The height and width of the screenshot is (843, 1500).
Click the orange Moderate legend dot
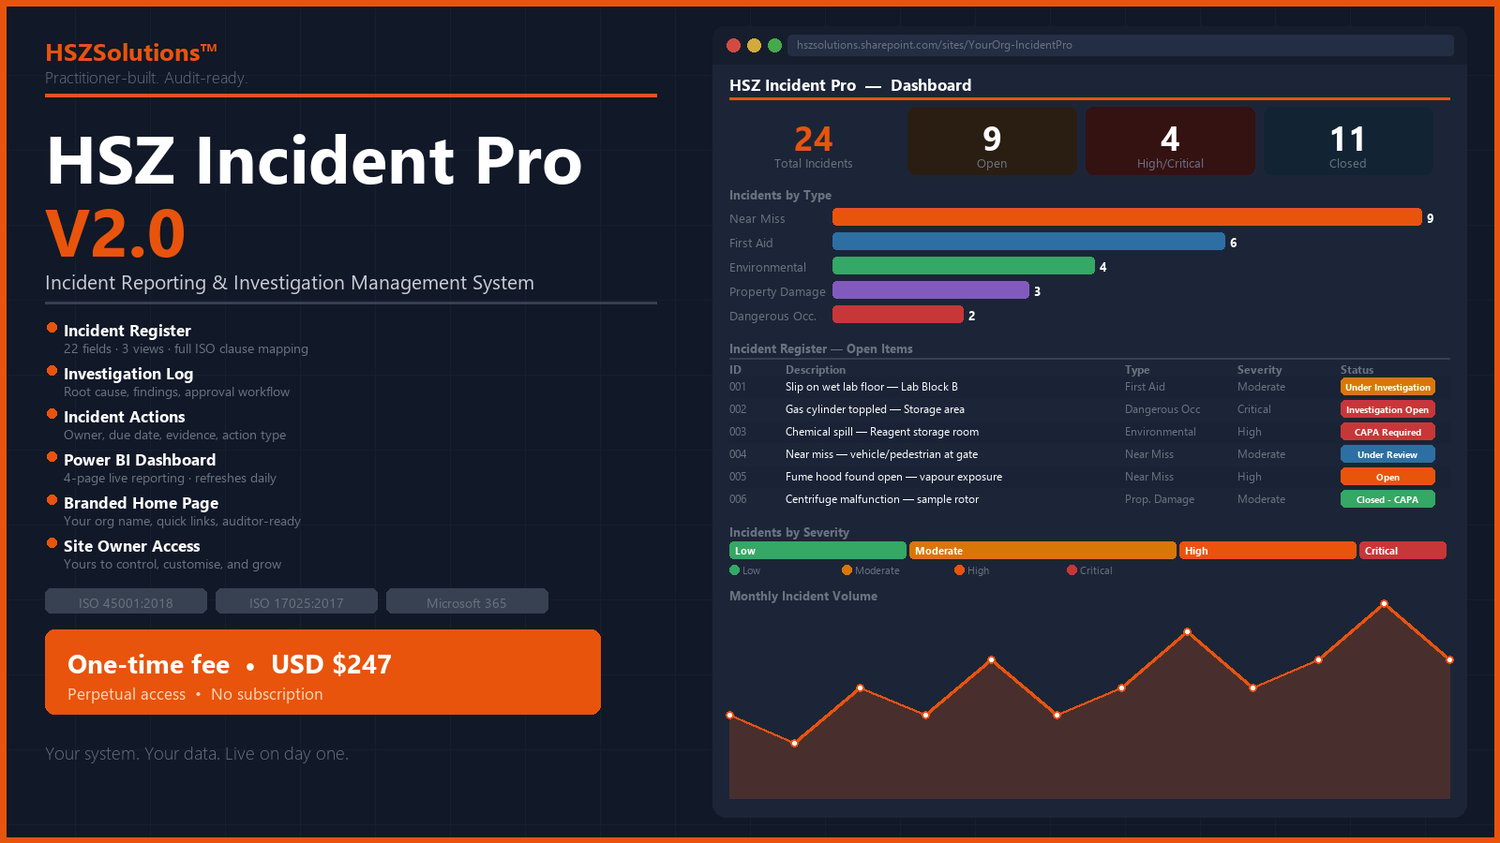[x=847, y=571]
